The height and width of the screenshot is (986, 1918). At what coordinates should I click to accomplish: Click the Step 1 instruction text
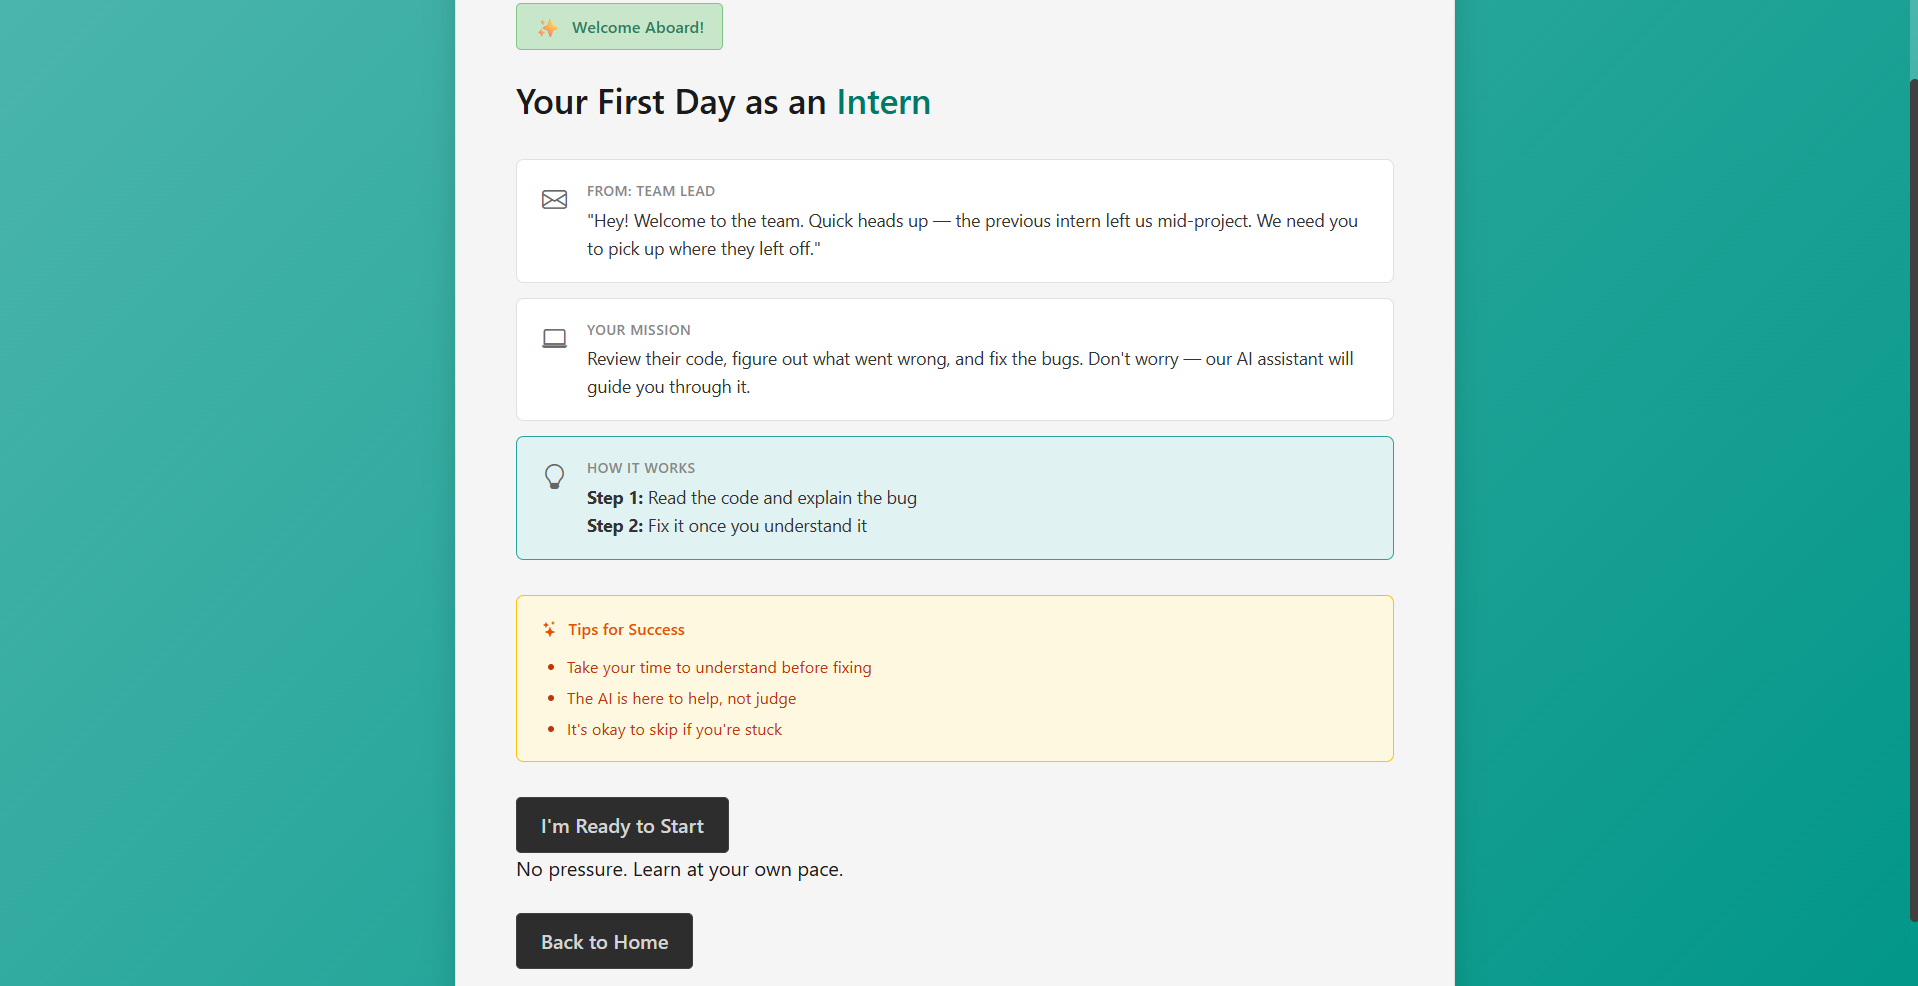(x=752, y=498)
